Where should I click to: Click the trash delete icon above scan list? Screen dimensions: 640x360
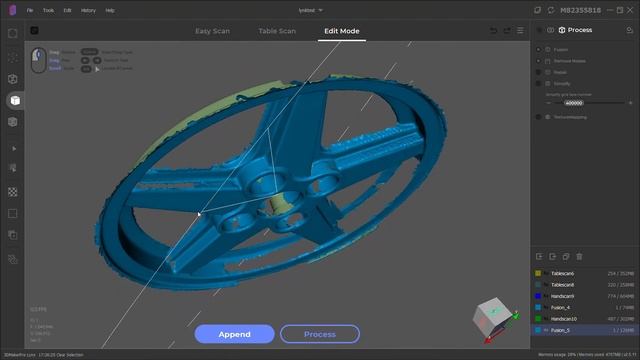(579, 257)
